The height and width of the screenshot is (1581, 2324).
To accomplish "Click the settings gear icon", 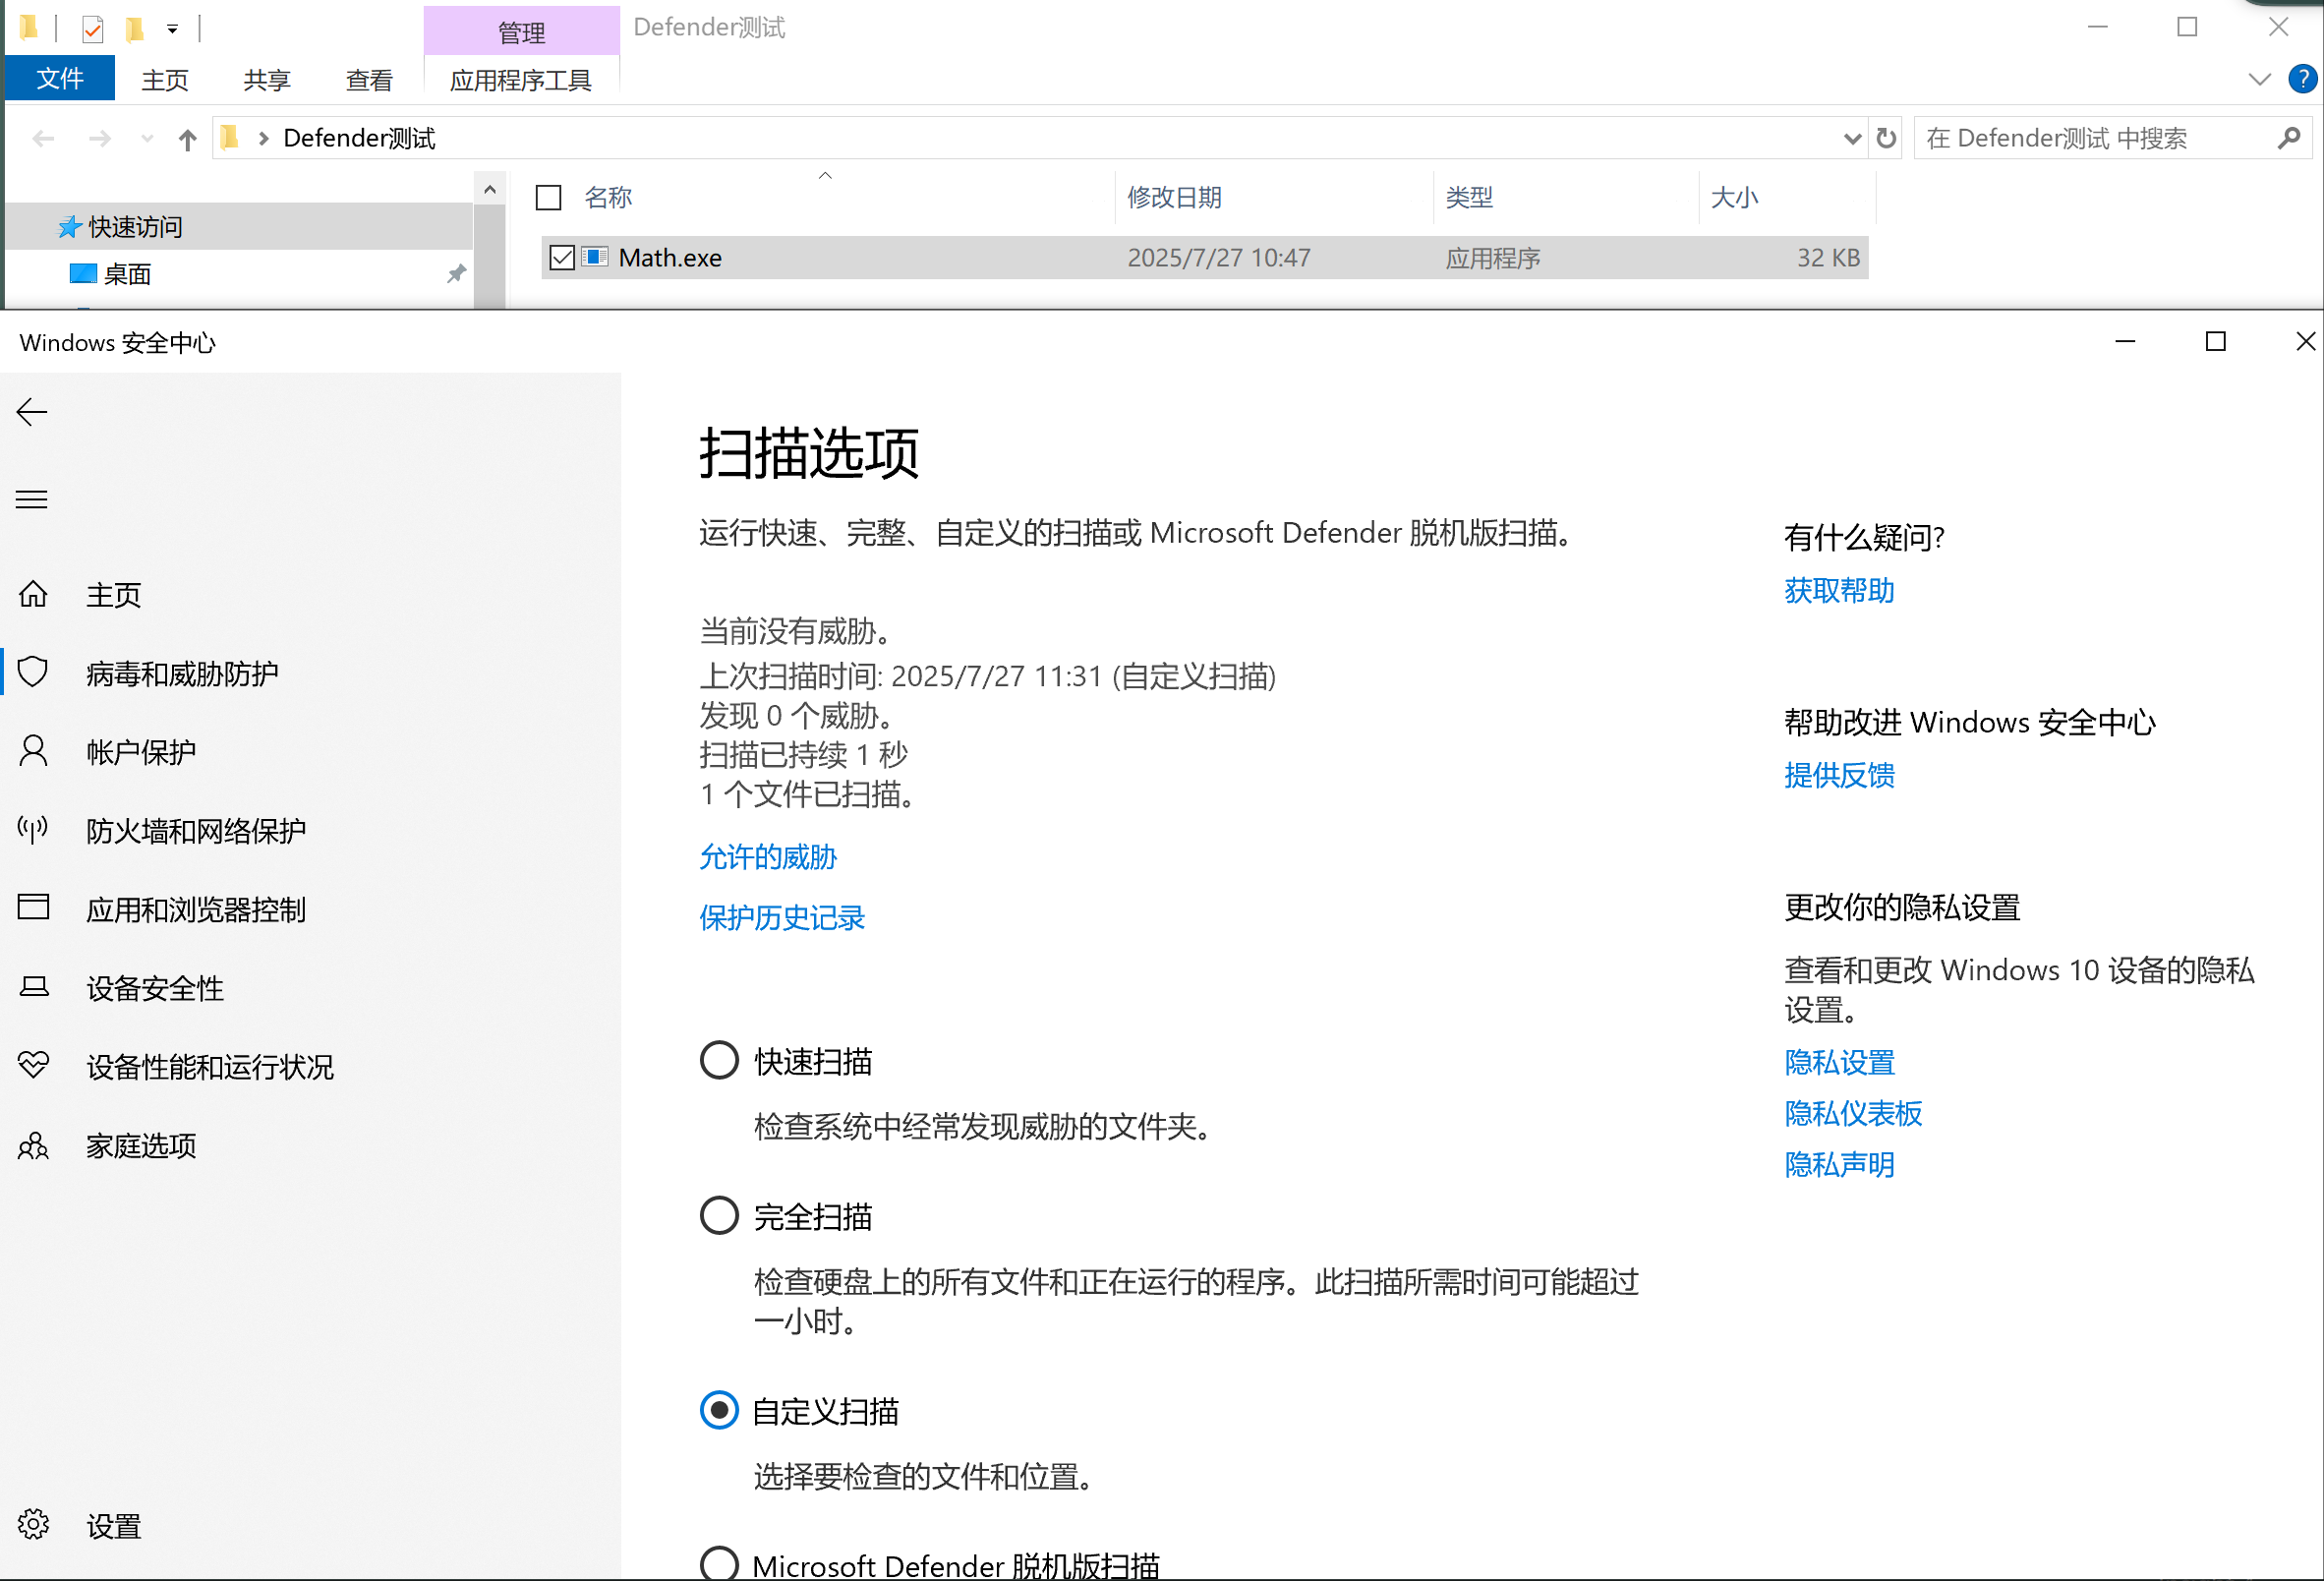I will pyautogui.click(x=33, y=1524).
